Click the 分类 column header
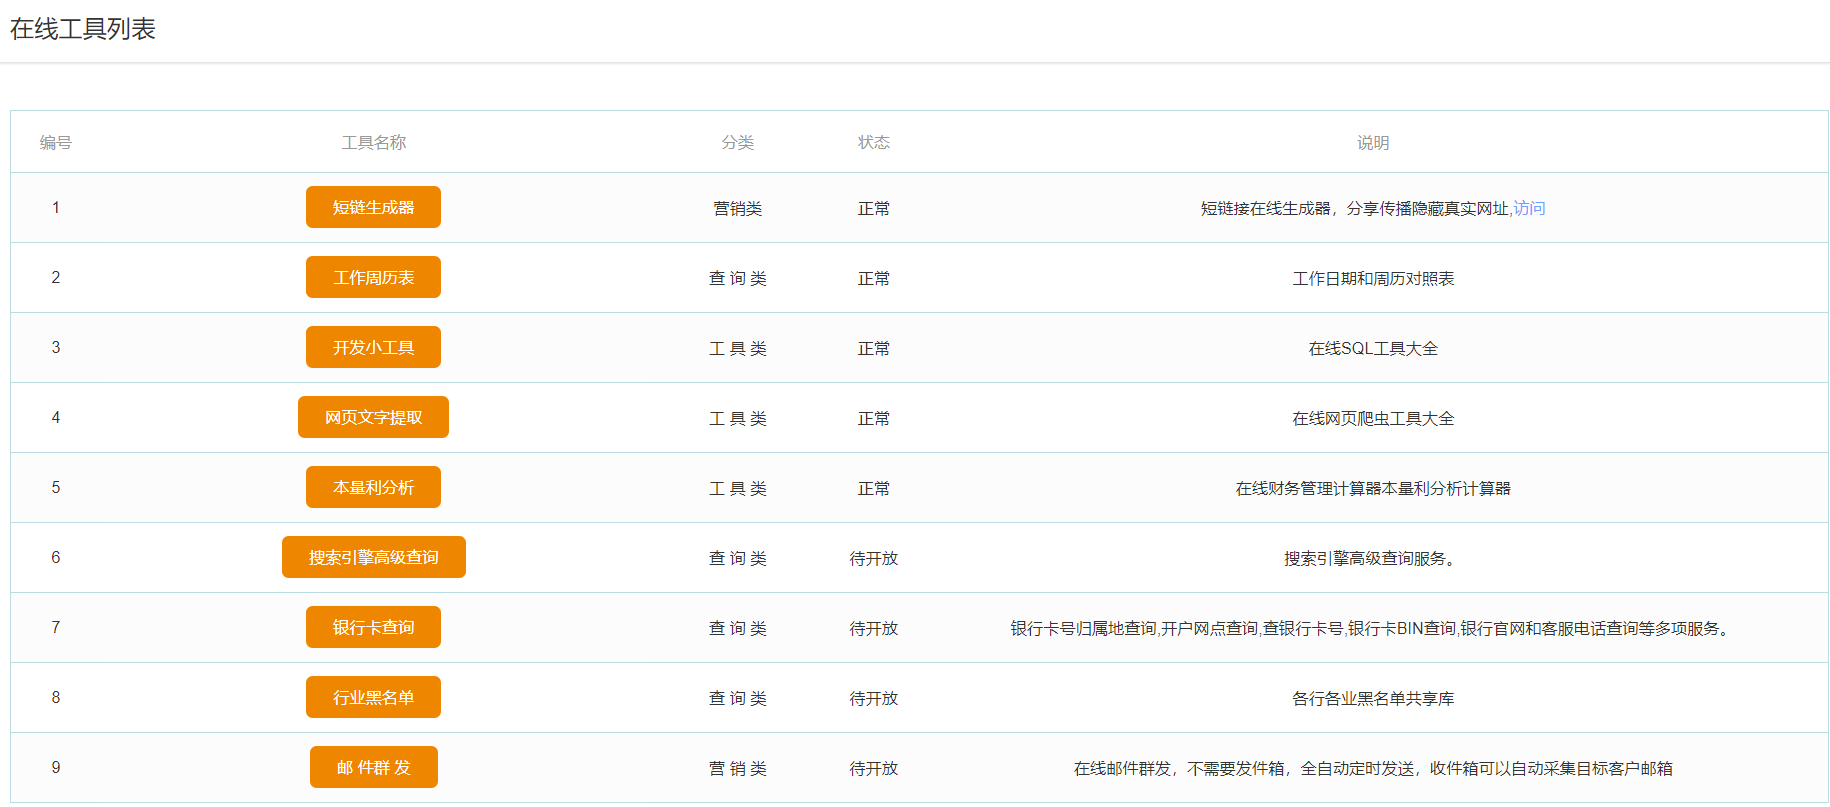Image resolution: width=1830 pixels, height=807 pixels. click(737, 143)
